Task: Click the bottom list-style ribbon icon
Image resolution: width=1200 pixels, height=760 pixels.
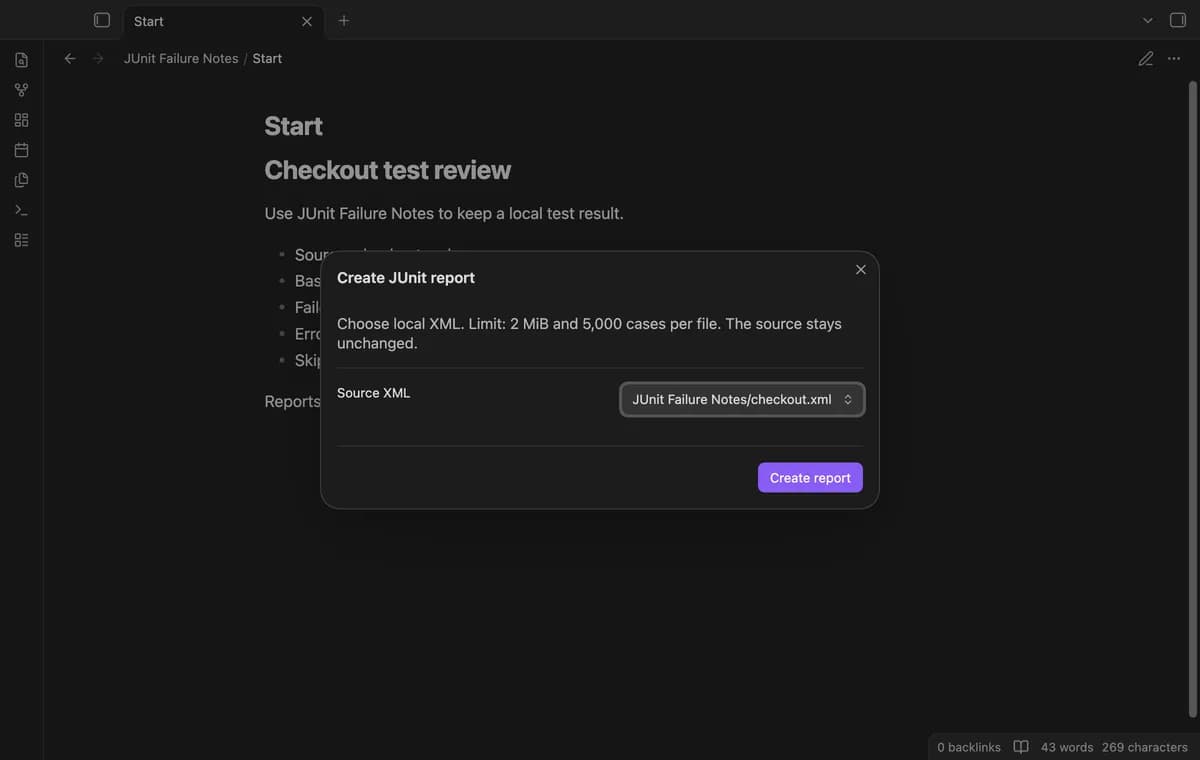Action: [x=21, y=240]
